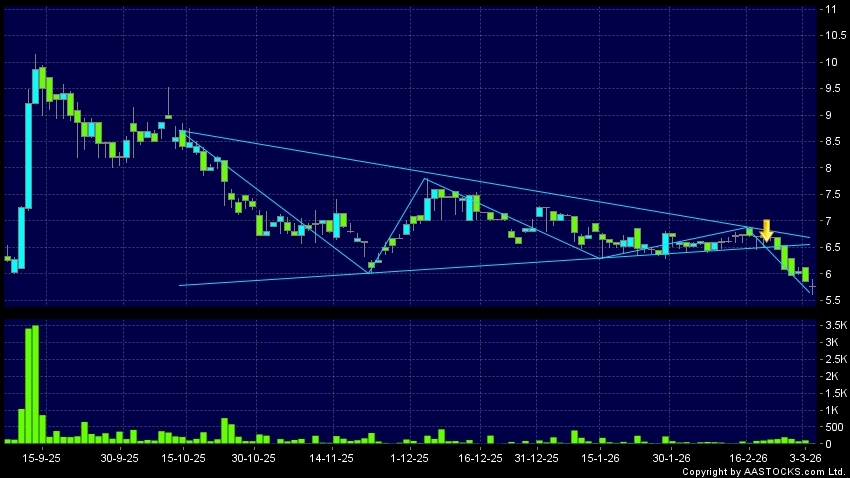Select the 16-2-26 date label
Image resolution: width=850 pixels, height=478 pixels.
pos(750,457)
